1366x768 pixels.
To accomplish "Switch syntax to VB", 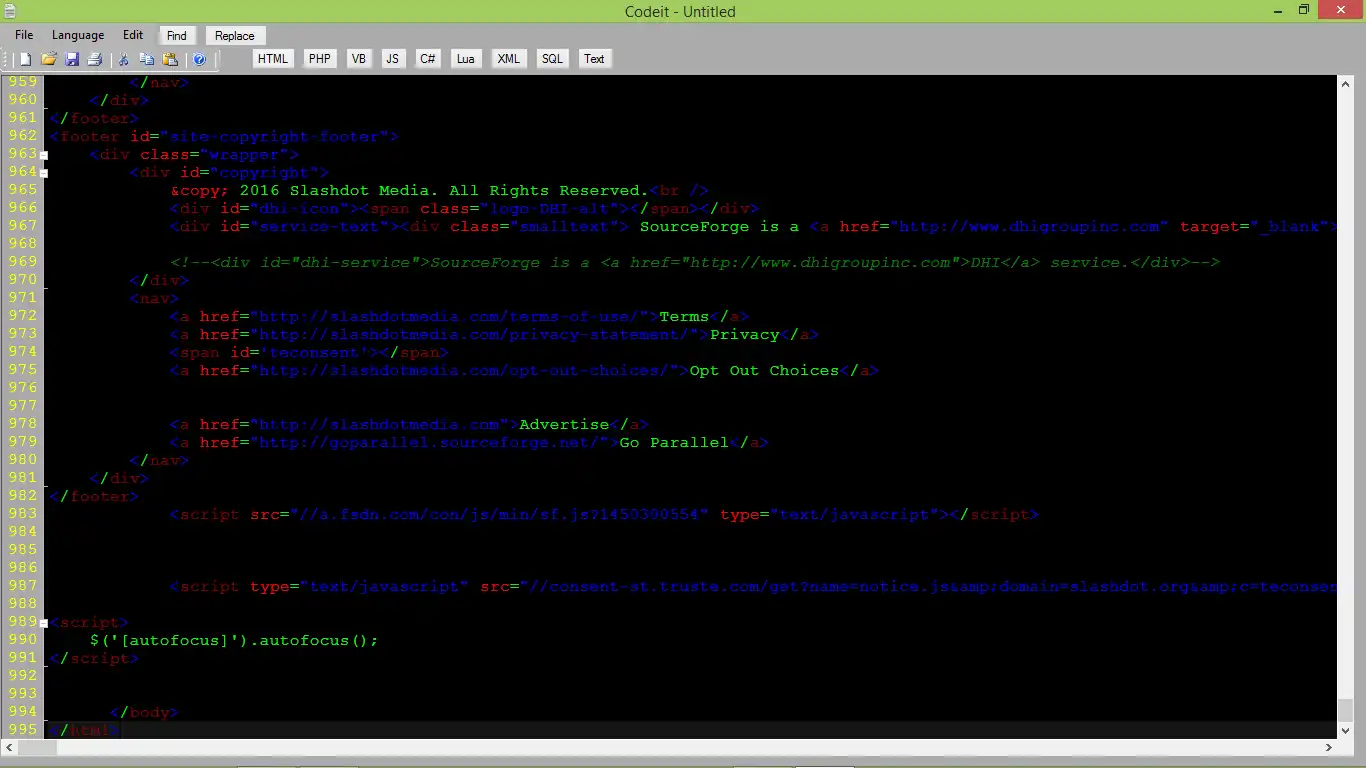I will [358, 59].
